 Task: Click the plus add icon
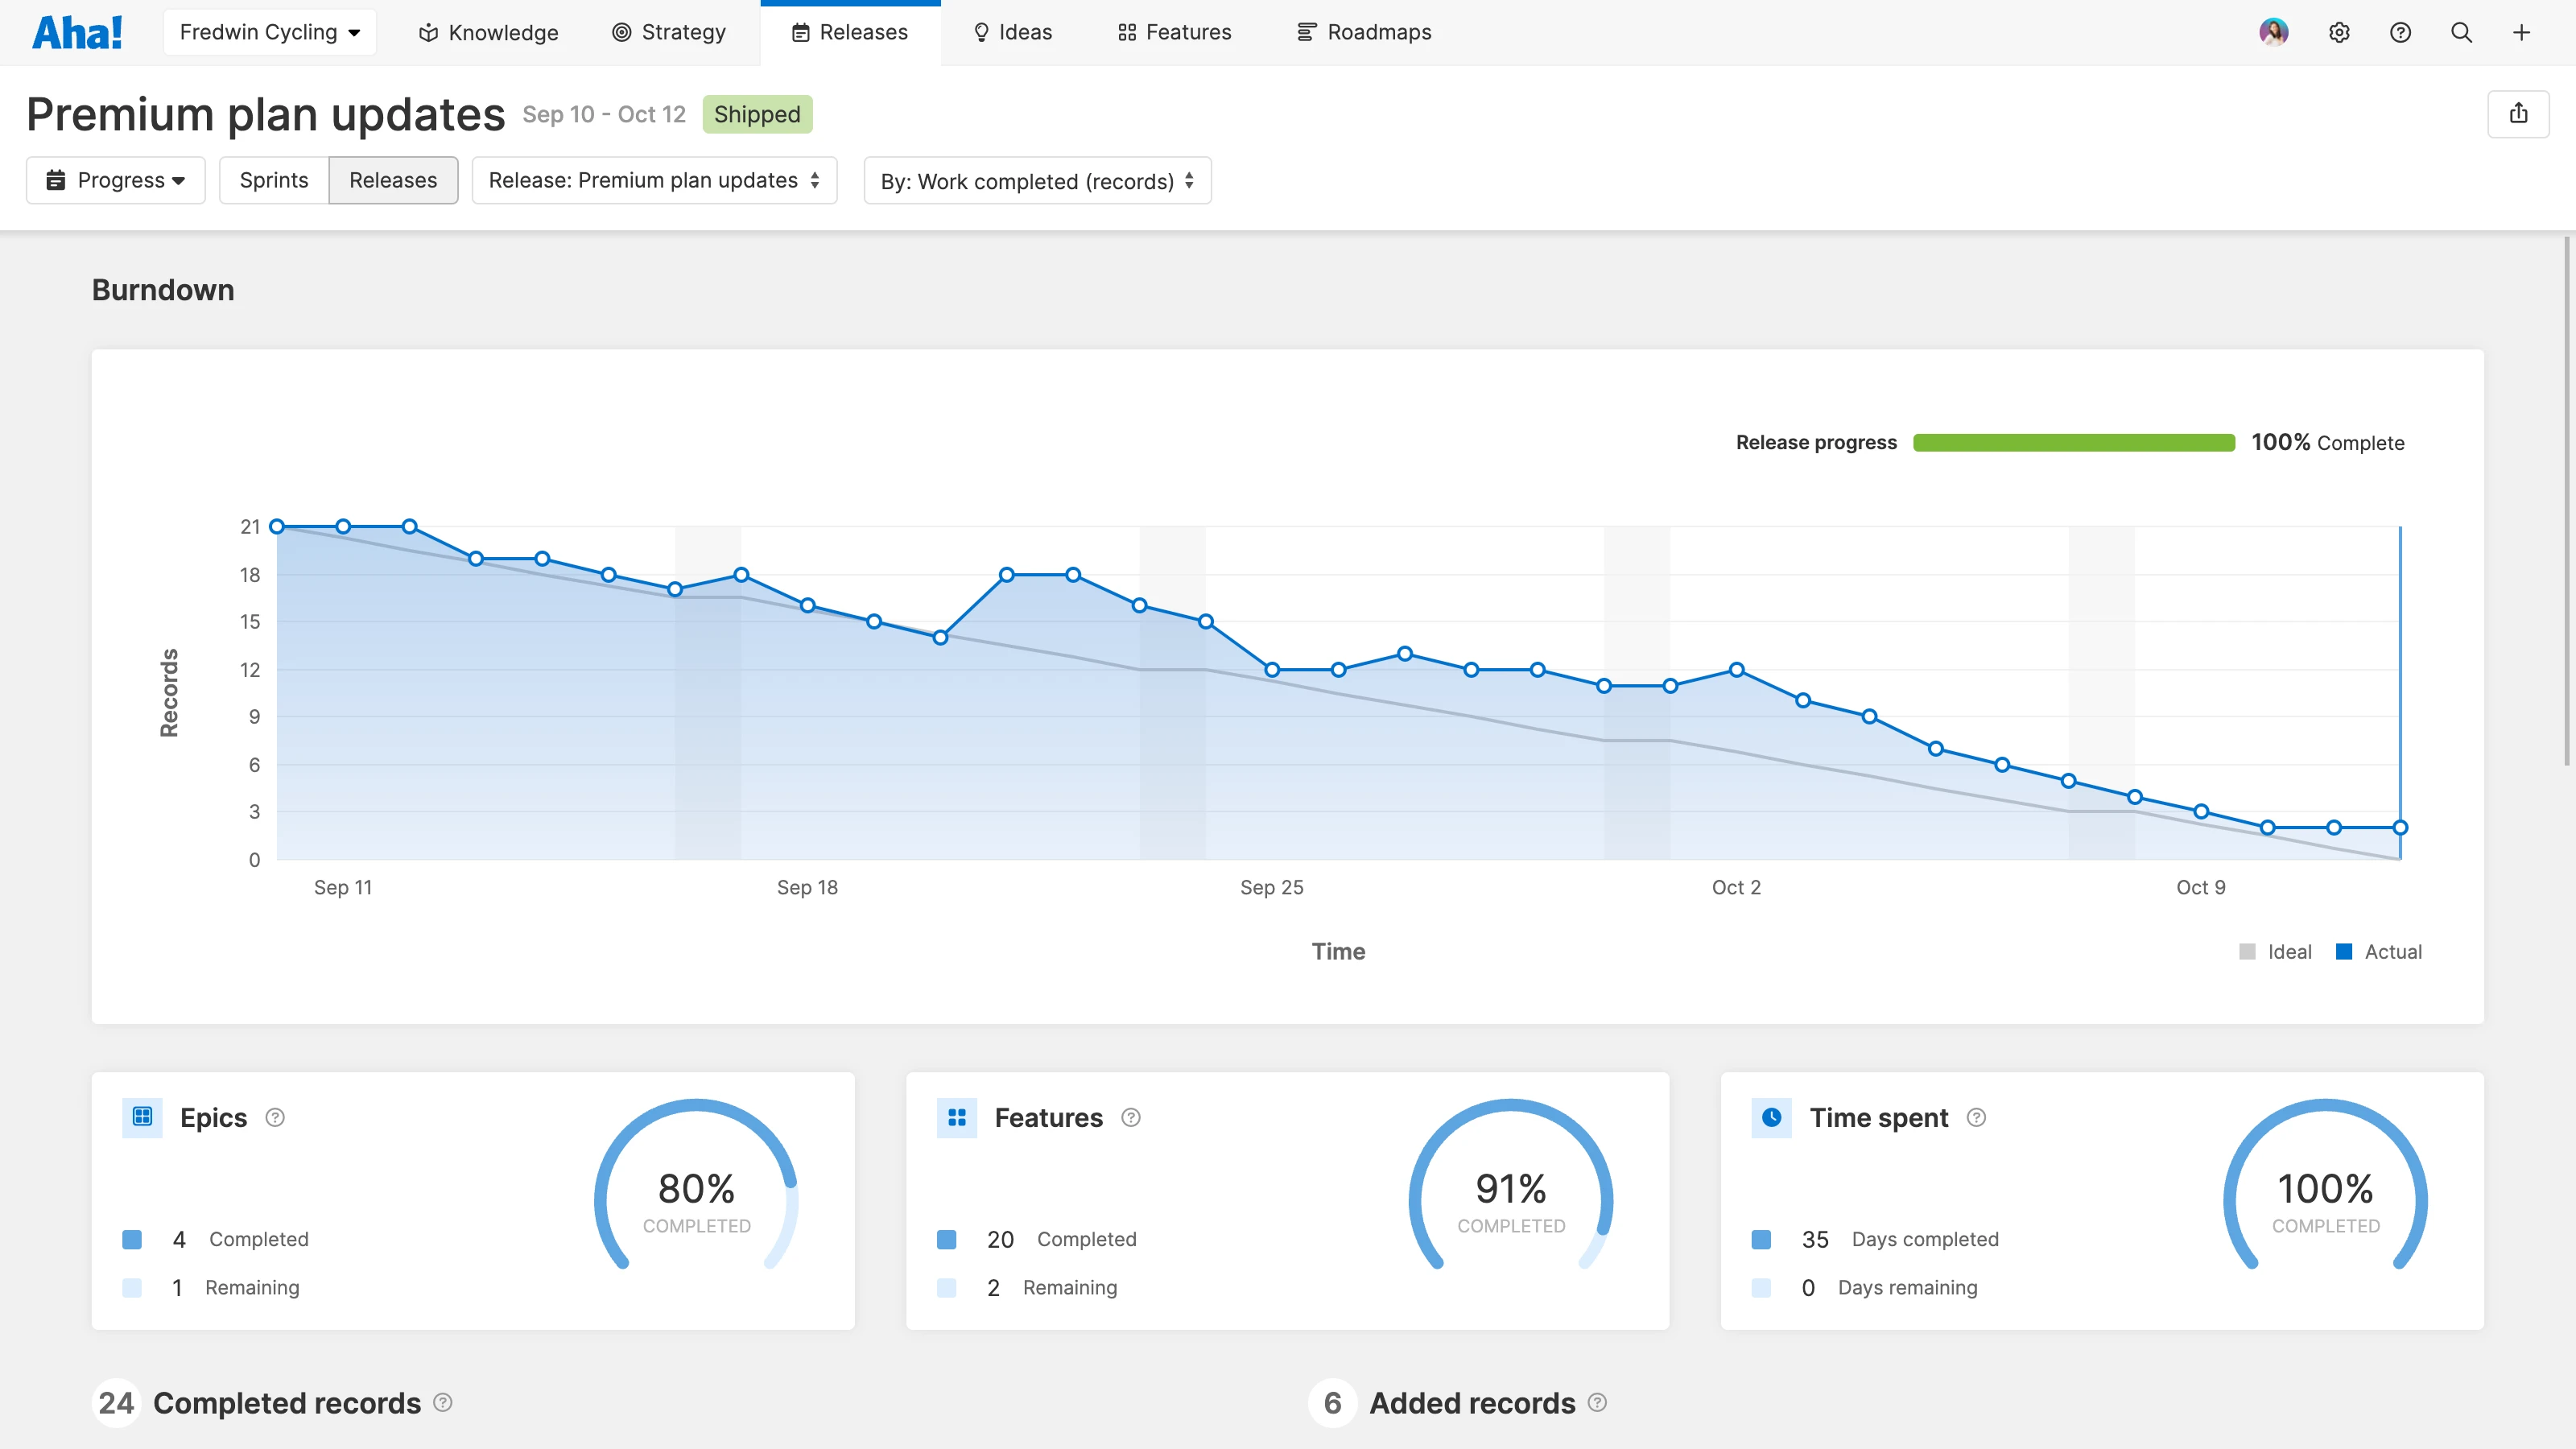pos(2521,32)
